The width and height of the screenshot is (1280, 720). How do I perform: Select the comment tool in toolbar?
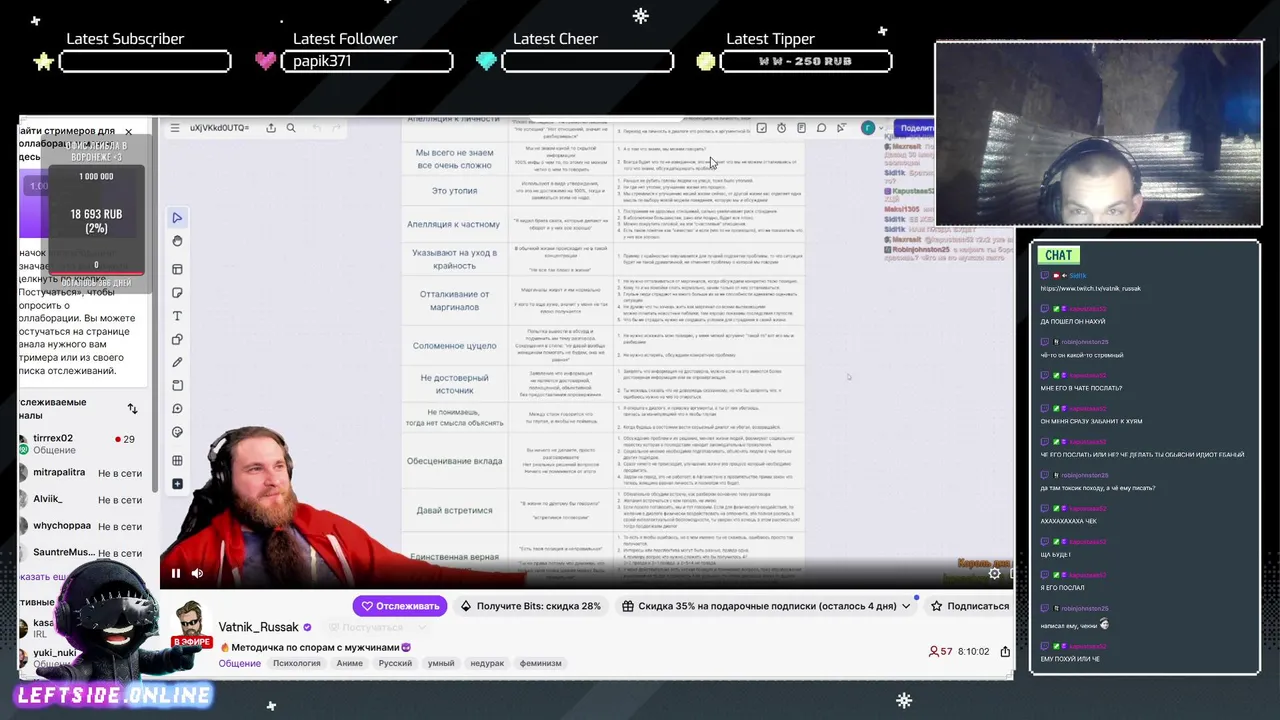(x=177, y=409)
